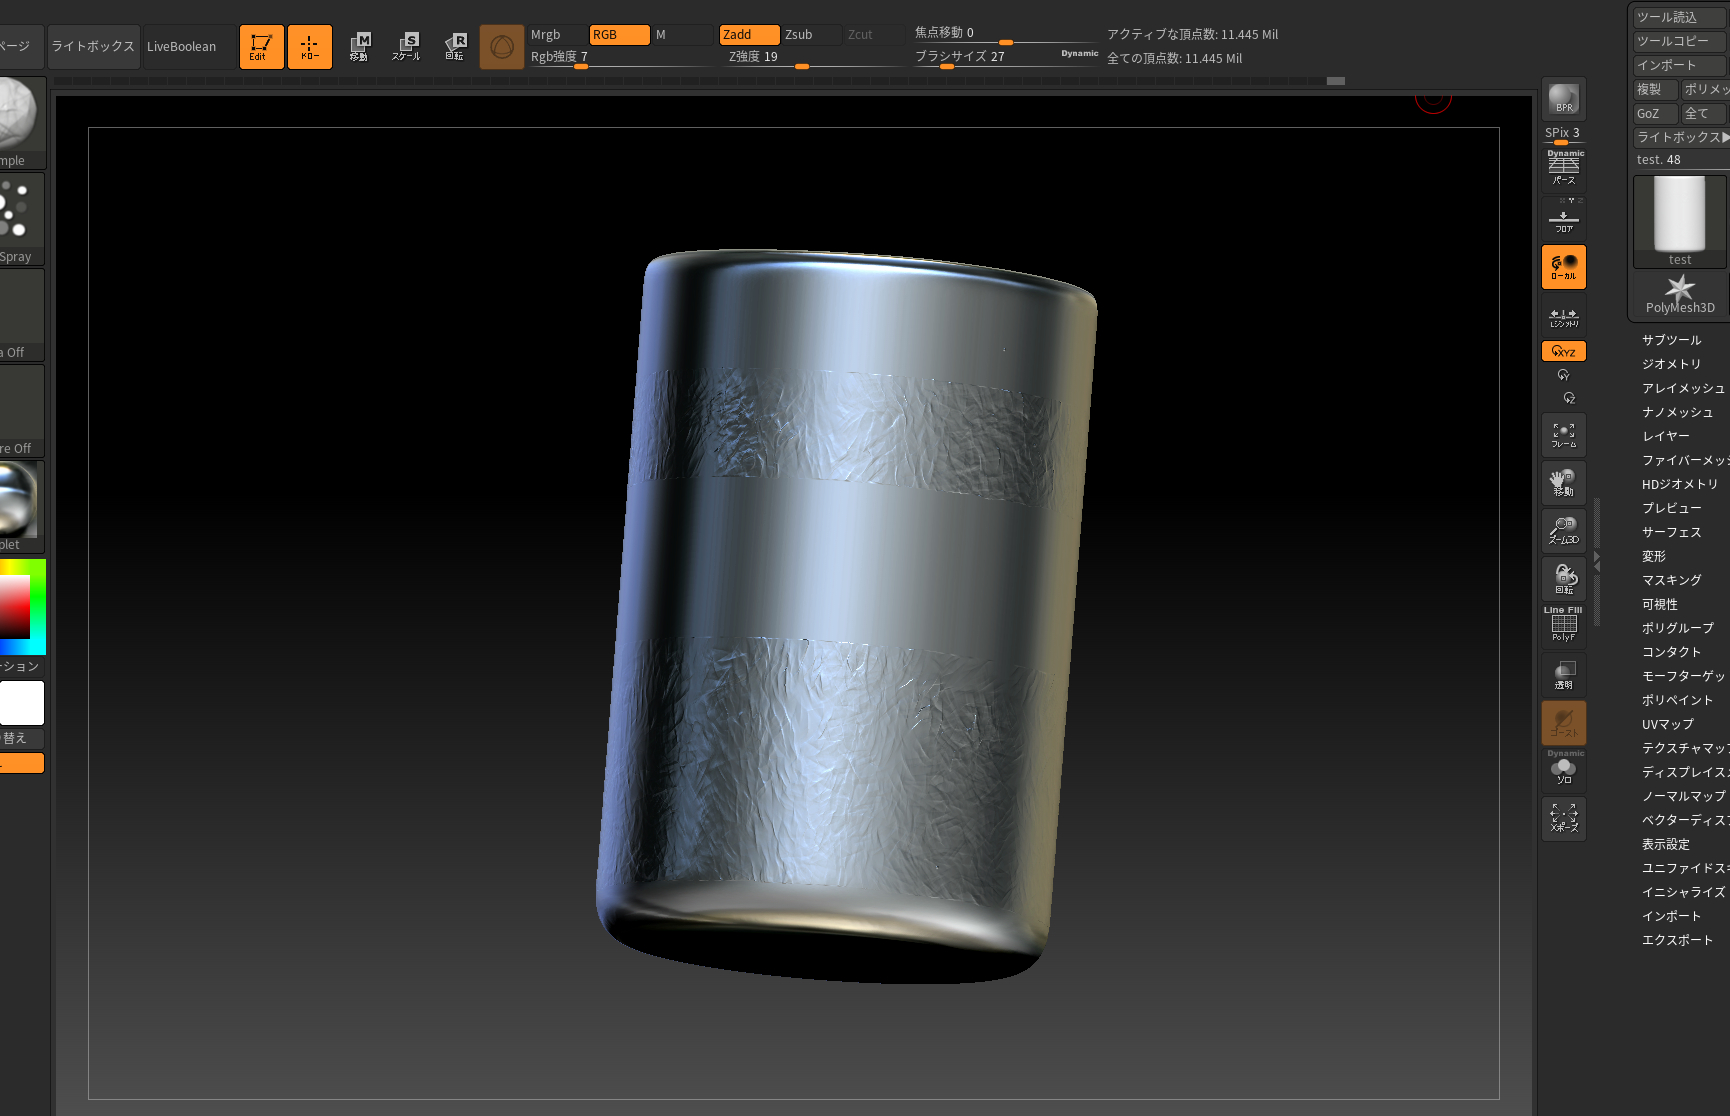Expand the アレイメッシュ subpalette
1730x1116 pixels.
click(x=1683, y=388)
